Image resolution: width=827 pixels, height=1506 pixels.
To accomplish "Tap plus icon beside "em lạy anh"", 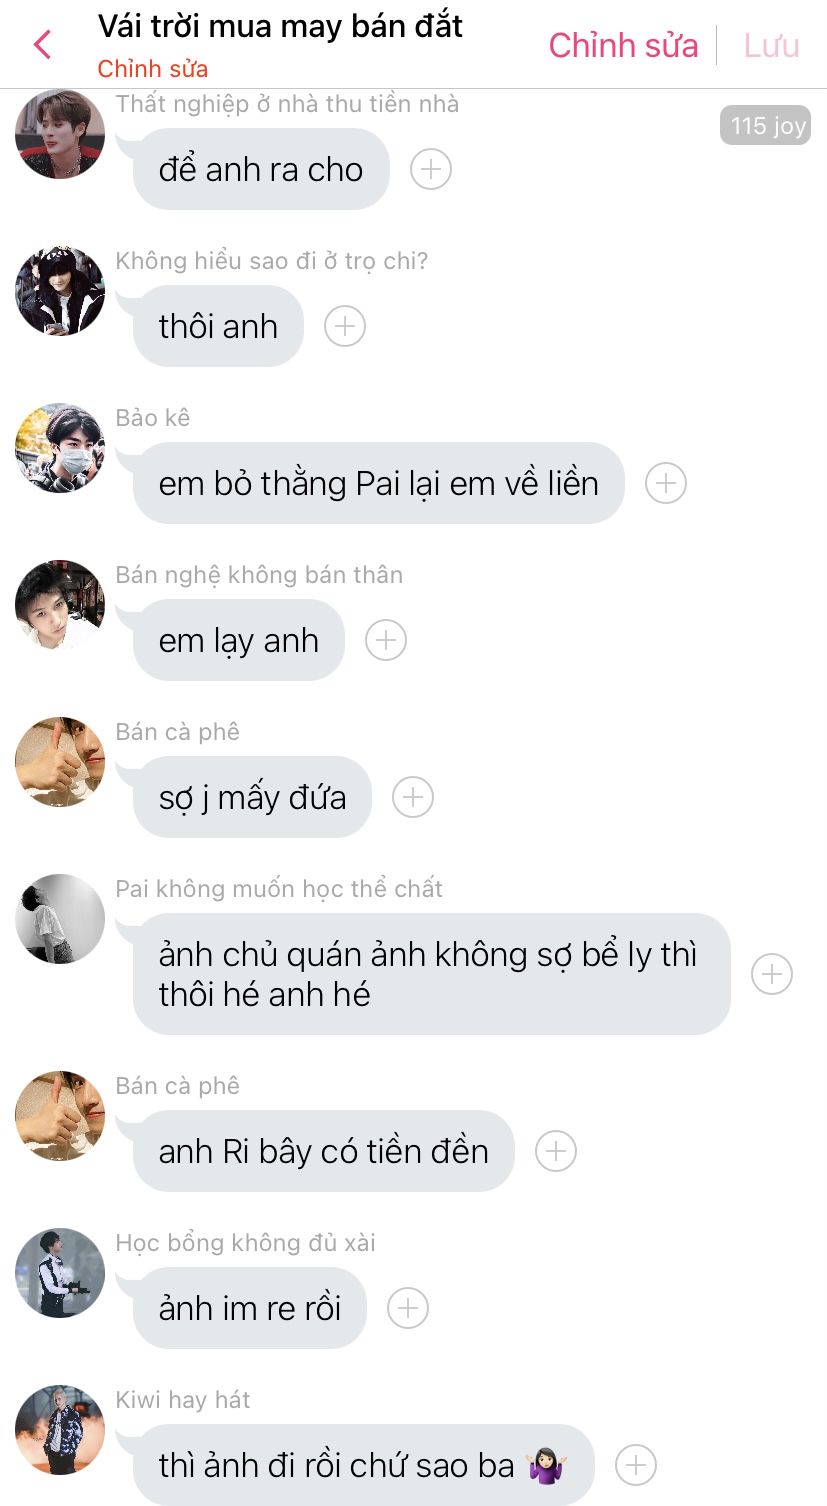I will 386,640.
